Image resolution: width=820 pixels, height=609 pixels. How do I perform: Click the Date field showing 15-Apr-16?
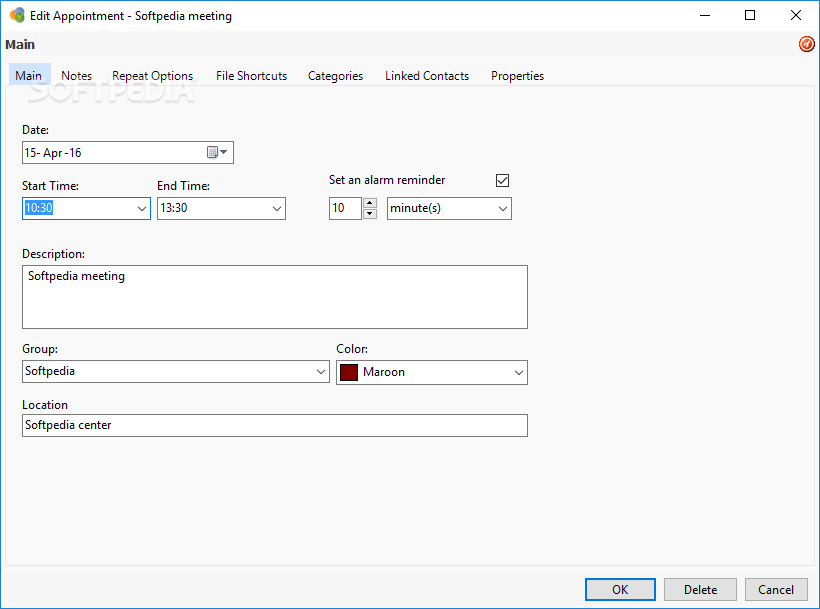[128, 153]
